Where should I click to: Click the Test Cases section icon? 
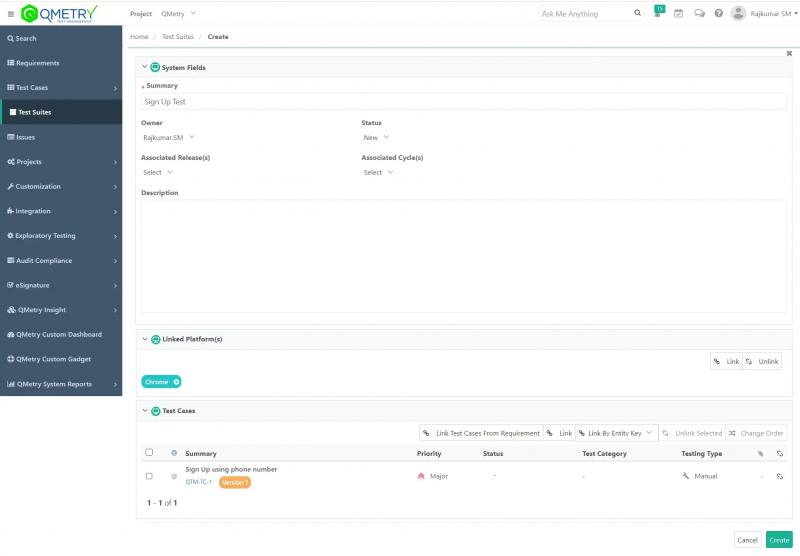(x=156, y=411)
